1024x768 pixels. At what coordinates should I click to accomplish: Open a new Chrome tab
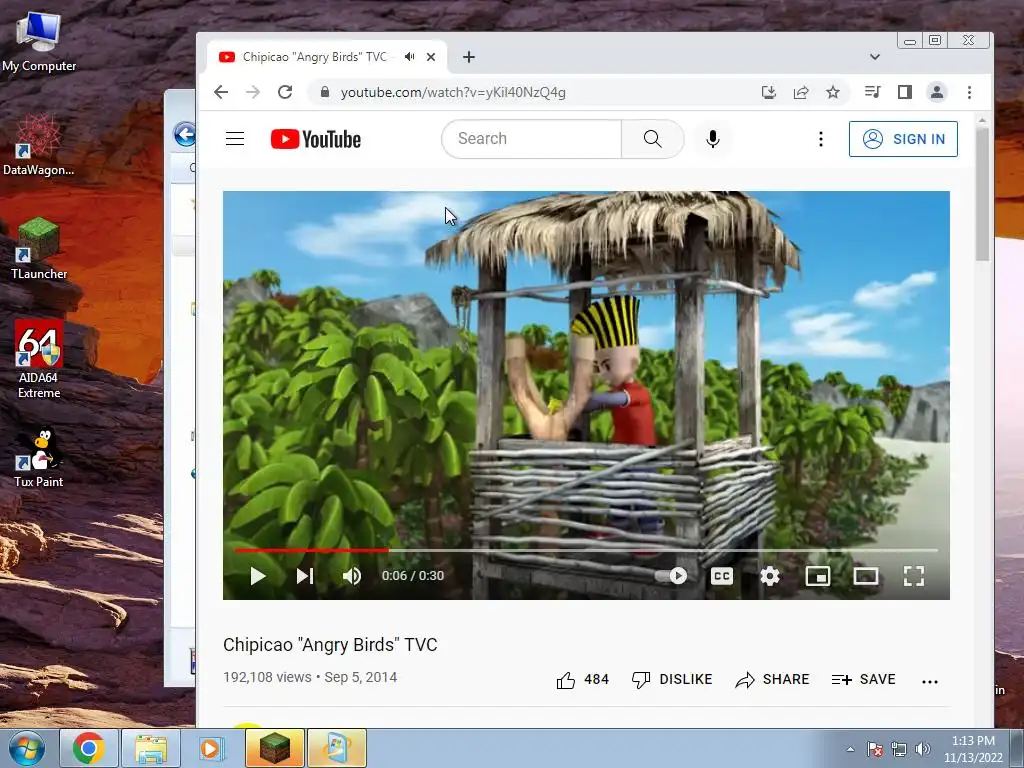pos(469,57)
